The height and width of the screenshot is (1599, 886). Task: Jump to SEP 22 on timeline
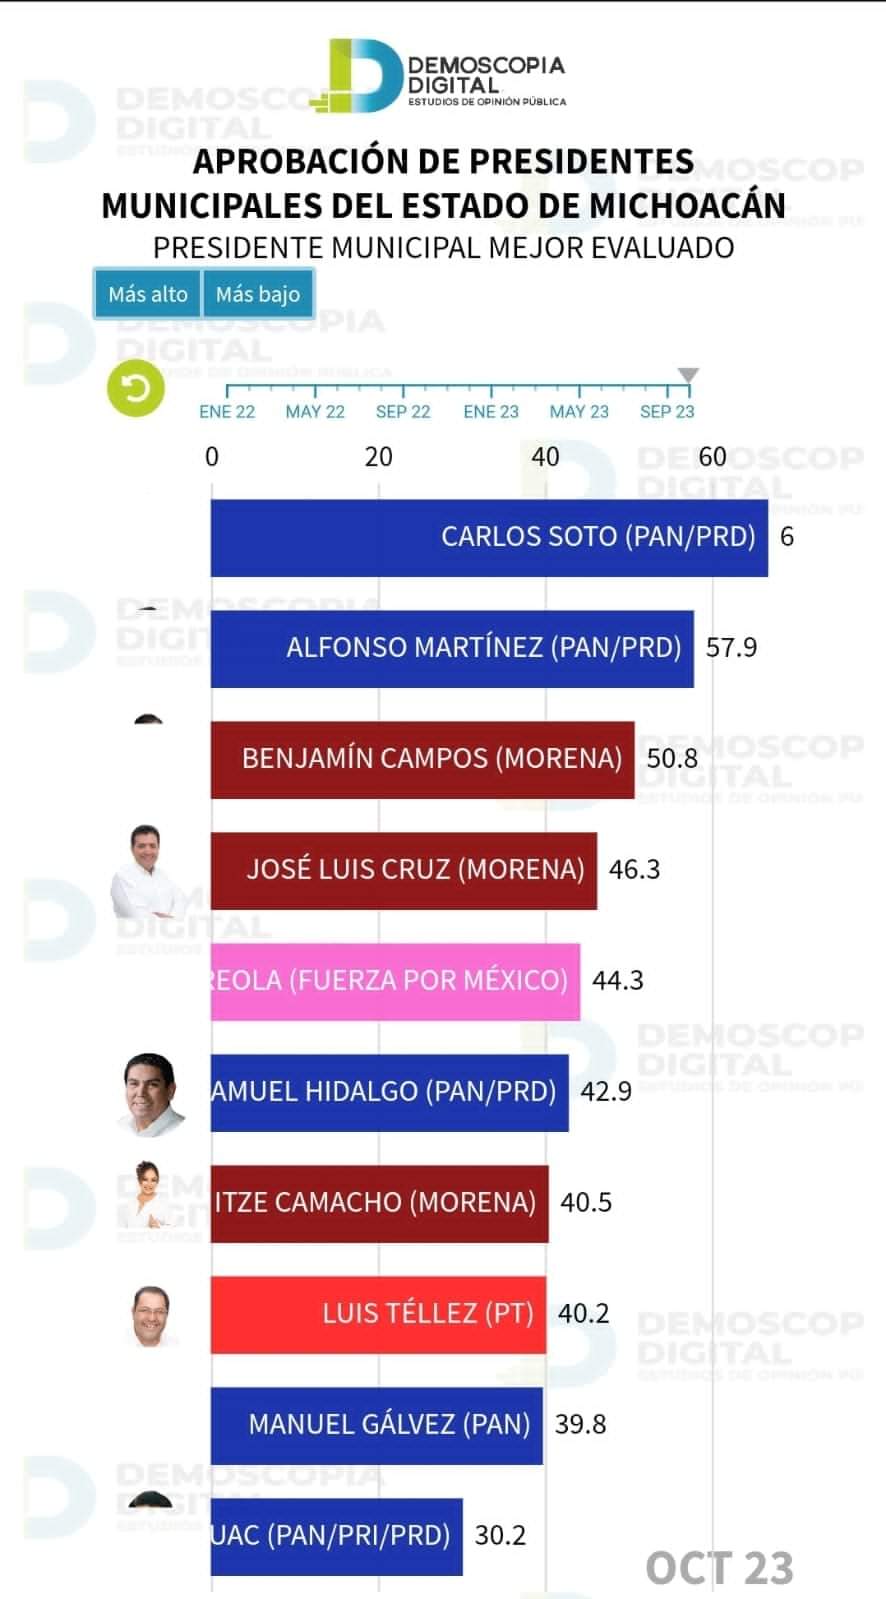coord(403,411)
